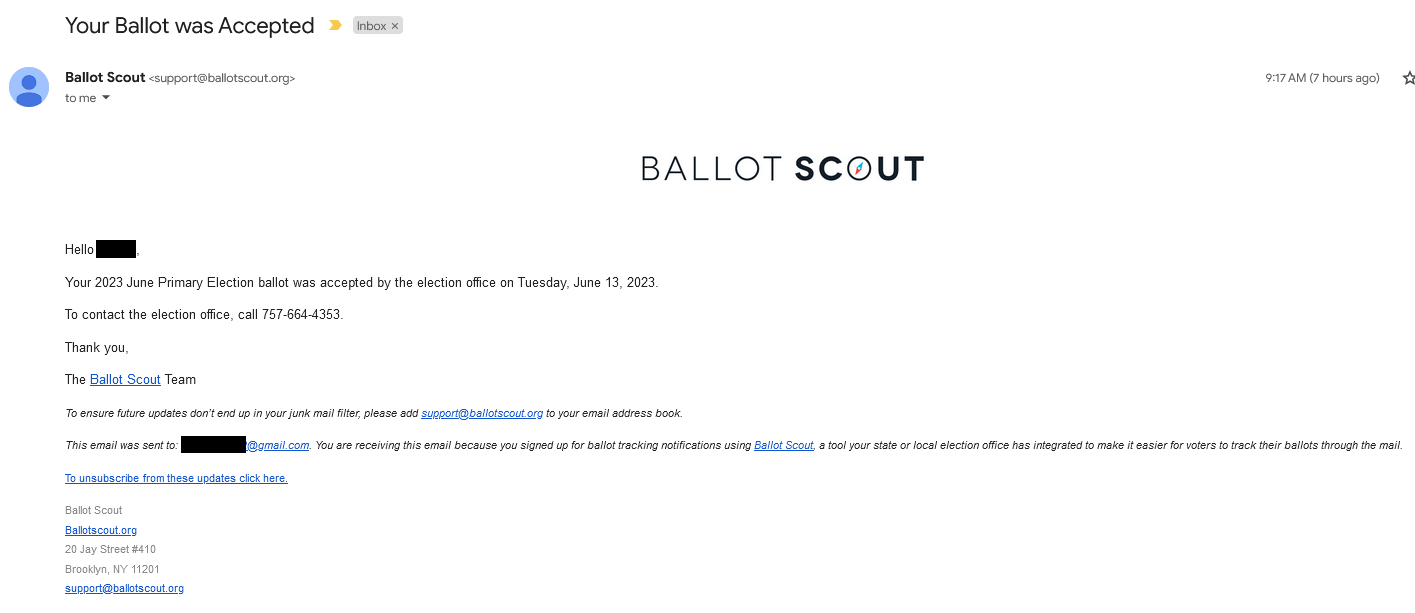Click the sender address in angle brackets

click(222, 78)
